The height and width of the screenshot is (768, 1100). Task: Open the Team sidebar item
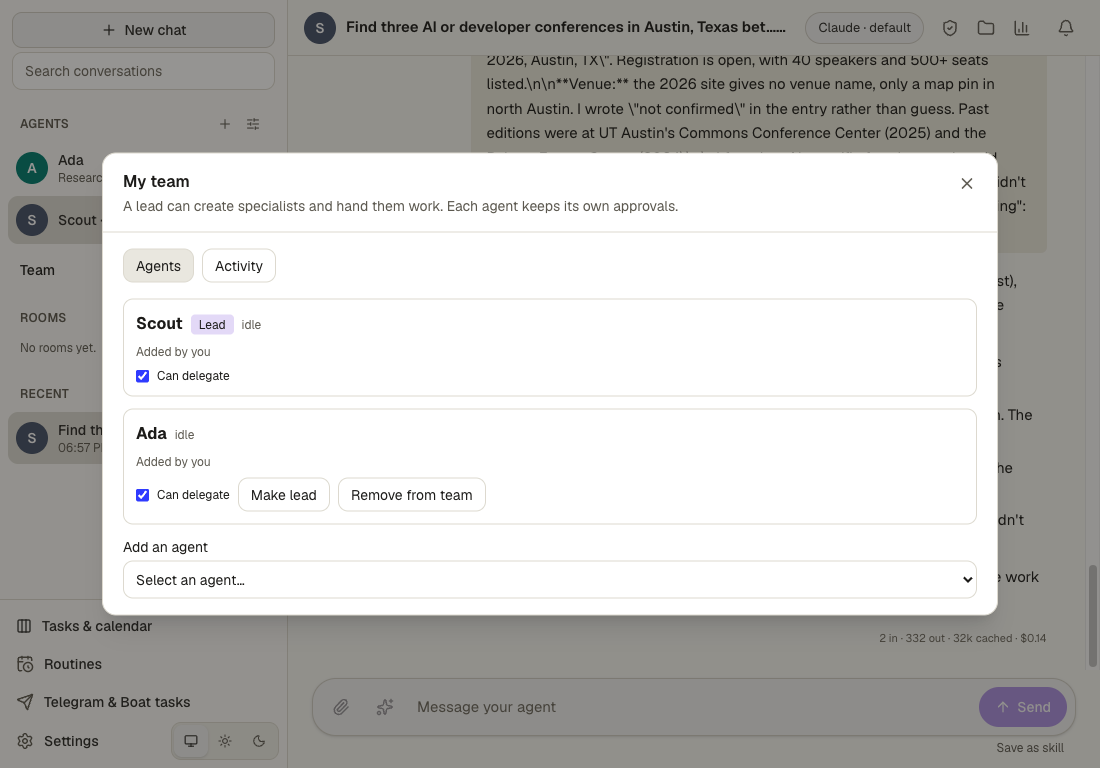click(x=37, y=270)
